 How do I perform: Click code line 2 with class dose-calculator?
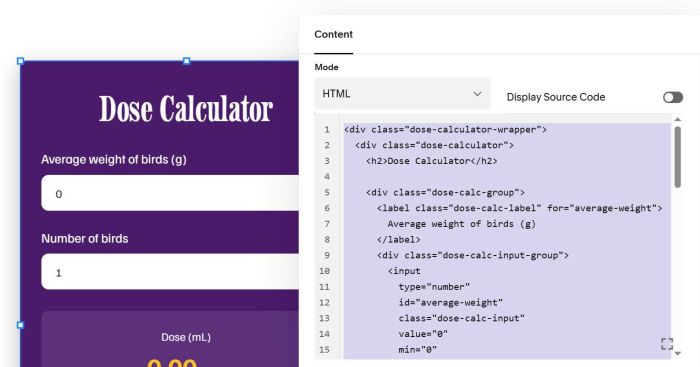434,145
